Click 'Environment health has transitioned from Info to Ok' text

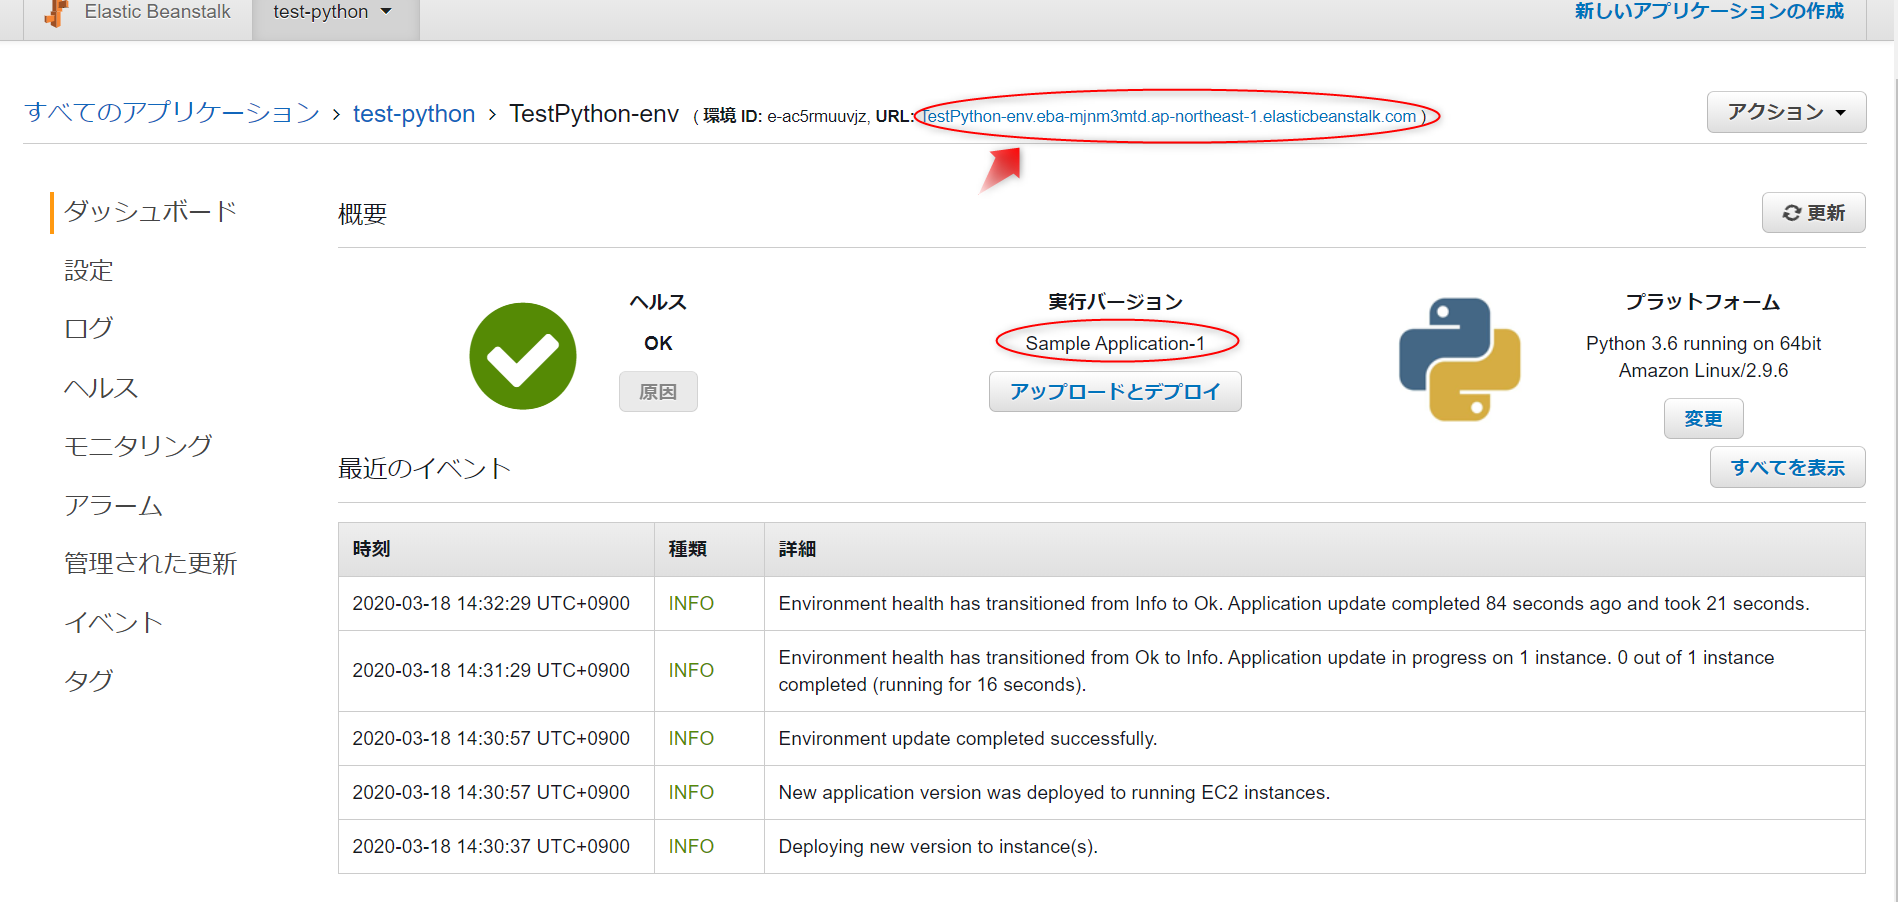click(x=1294, y=603)
